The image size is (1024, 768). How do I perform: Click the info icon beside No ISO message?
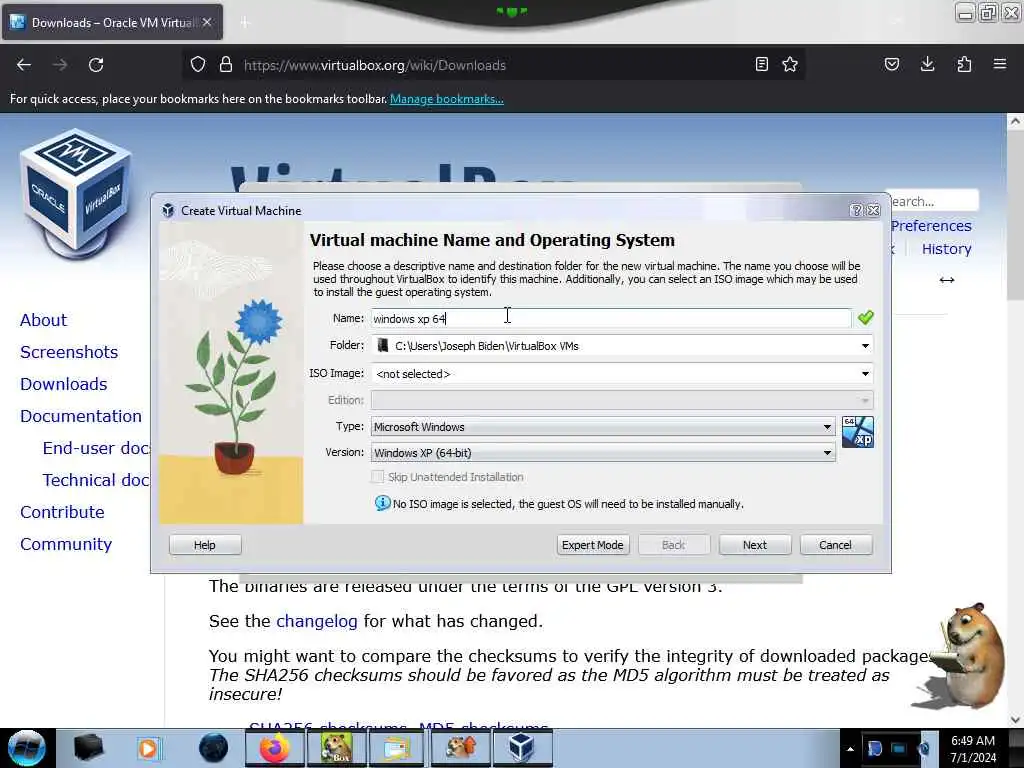383,504
